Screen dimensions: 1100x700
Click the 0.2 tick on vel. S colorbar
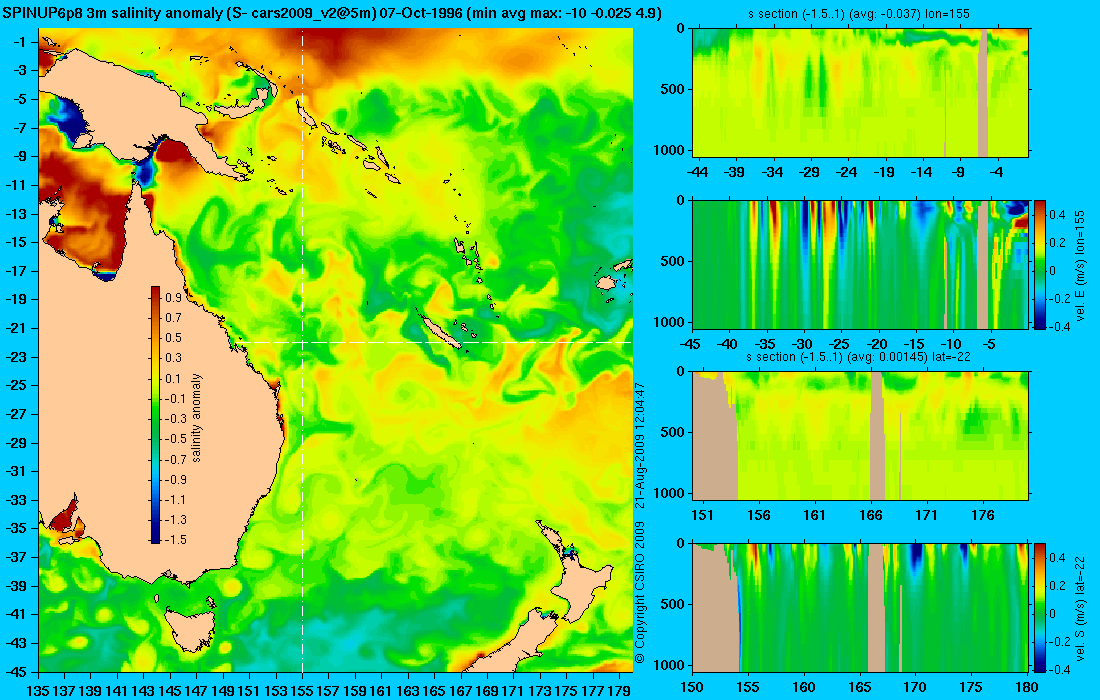(1057, 586)
